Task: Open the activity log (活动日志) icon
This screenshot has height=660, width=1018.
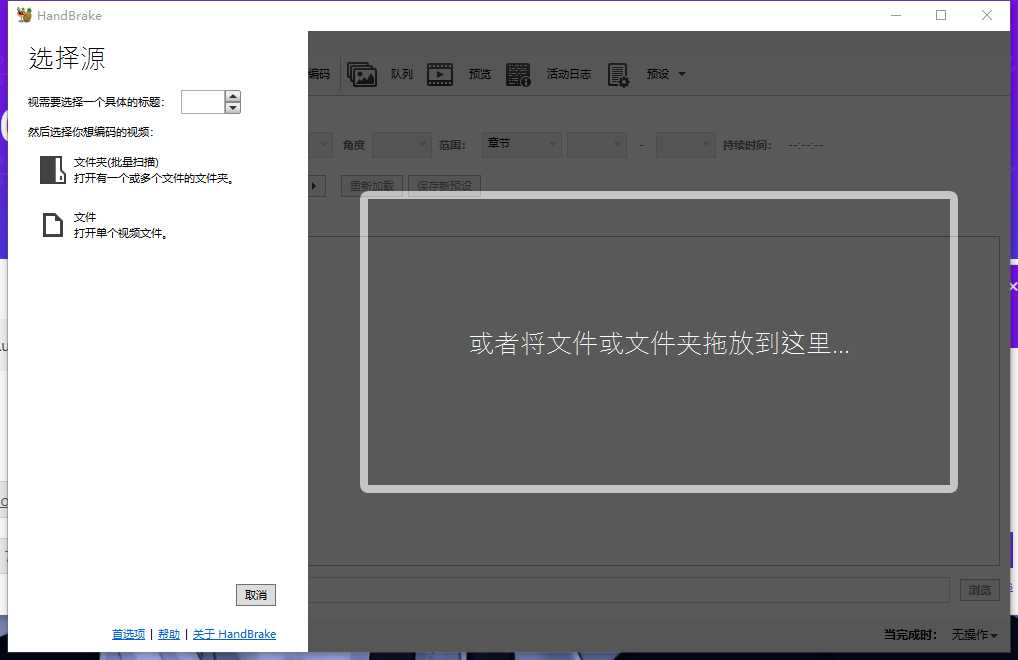Action: [518, 74]
